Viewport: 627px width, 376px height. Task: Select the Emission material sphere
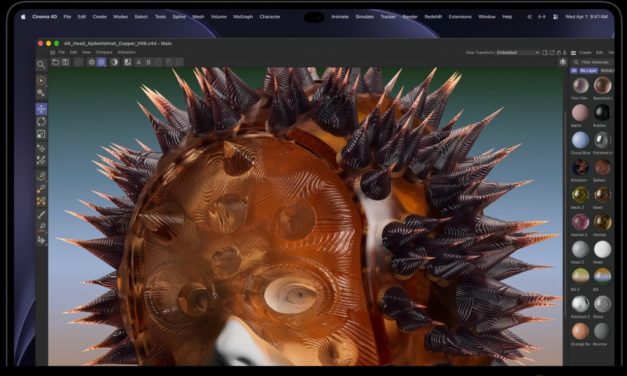point(580,168)
